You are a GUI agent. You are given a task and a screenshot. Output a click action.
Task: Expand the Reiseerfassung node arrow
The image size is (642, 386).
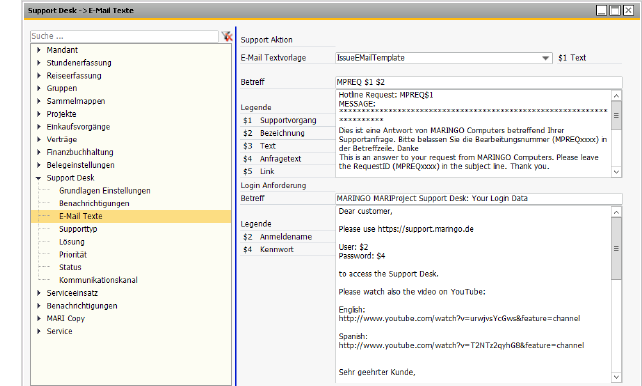39,75
